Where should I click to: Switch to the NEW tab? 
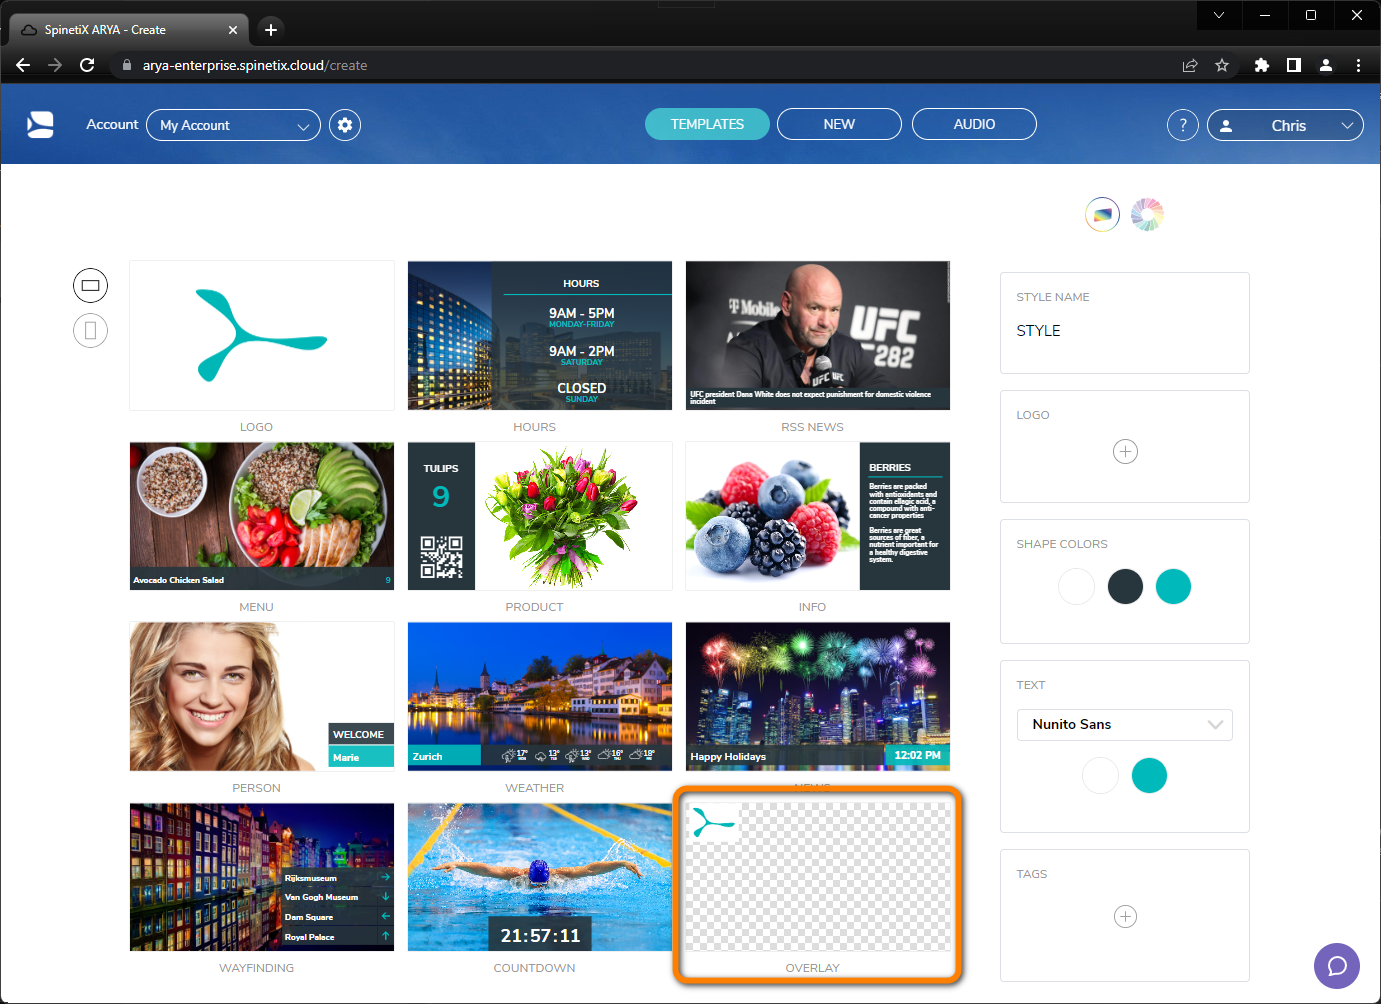[x=839, y=123]
